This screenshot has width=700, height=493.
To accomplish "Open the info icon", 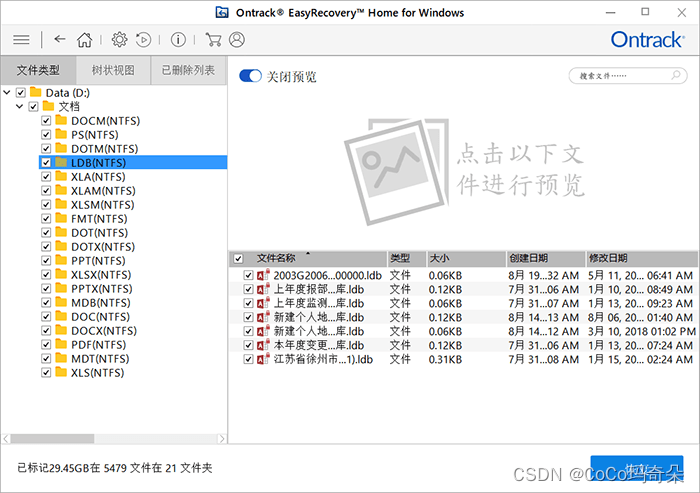I will (x=178, y=40).
